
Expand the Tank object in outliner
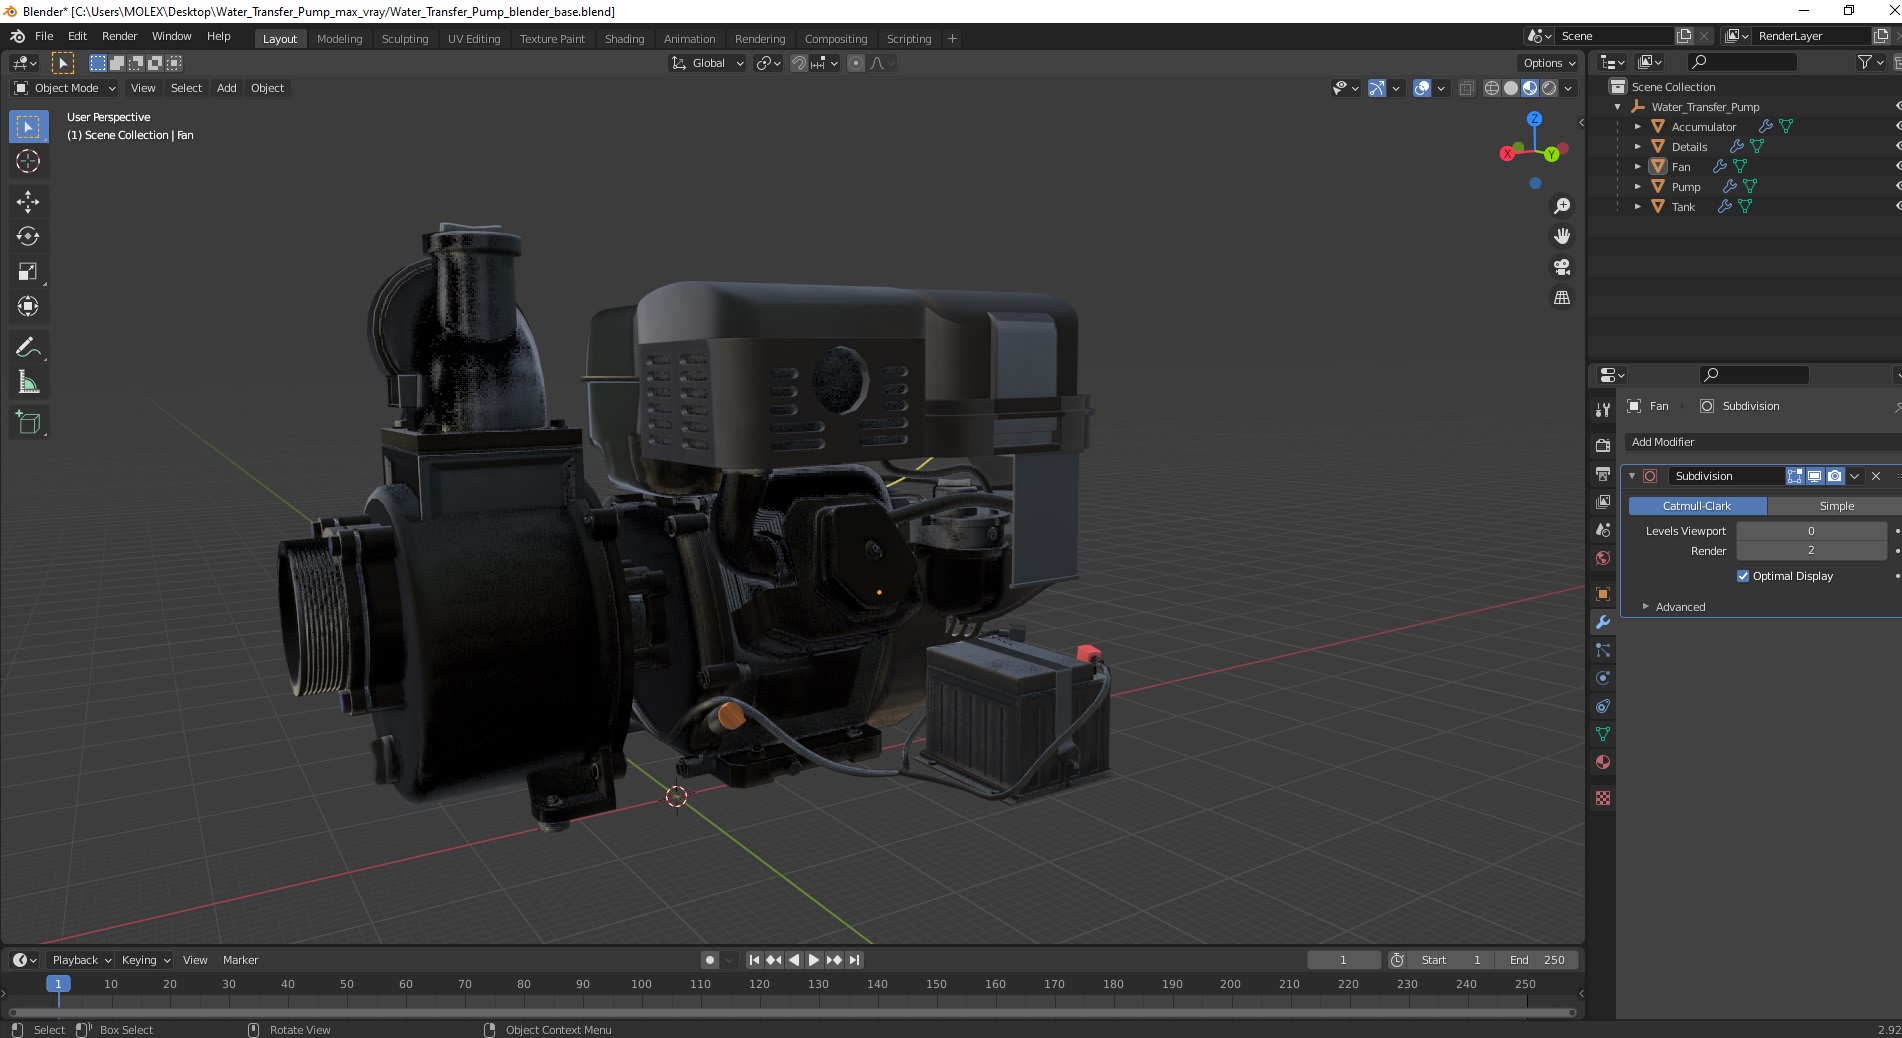(1637, 207)
